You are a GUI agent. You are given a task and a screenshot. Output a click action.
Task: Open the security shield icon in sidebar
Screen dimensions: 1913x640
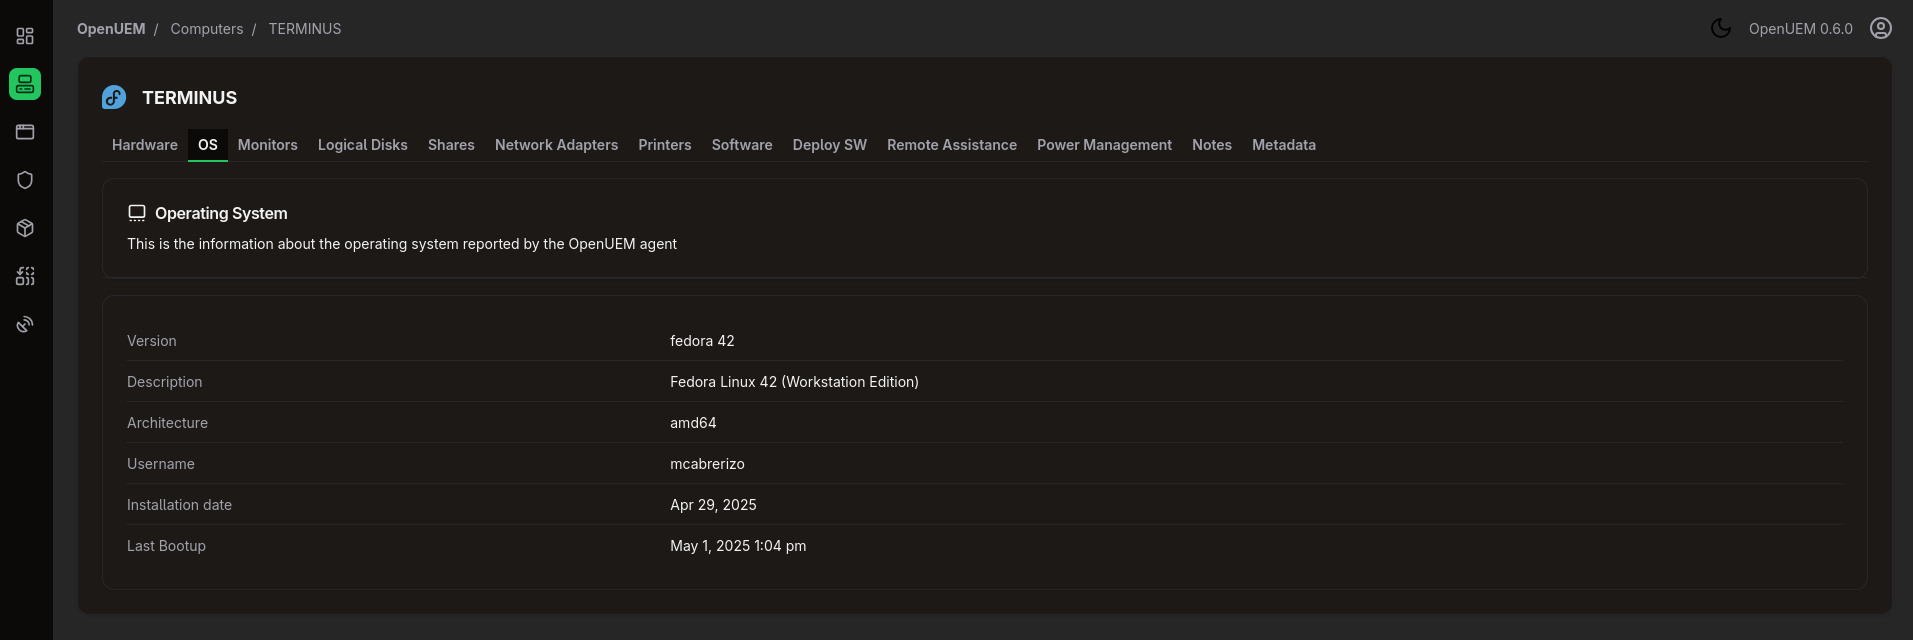tap(25, 180)
